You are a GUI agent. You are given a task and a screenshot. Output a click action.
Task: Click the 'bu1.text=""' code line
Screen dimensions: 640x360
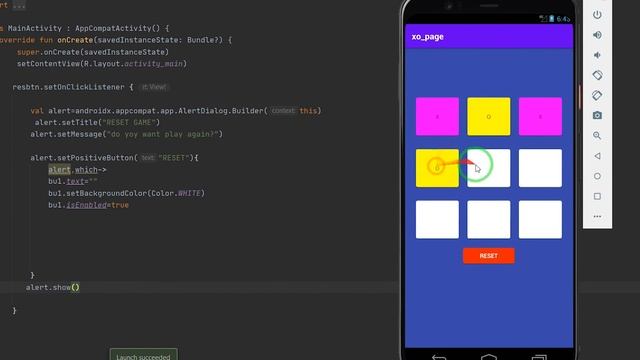73,181
